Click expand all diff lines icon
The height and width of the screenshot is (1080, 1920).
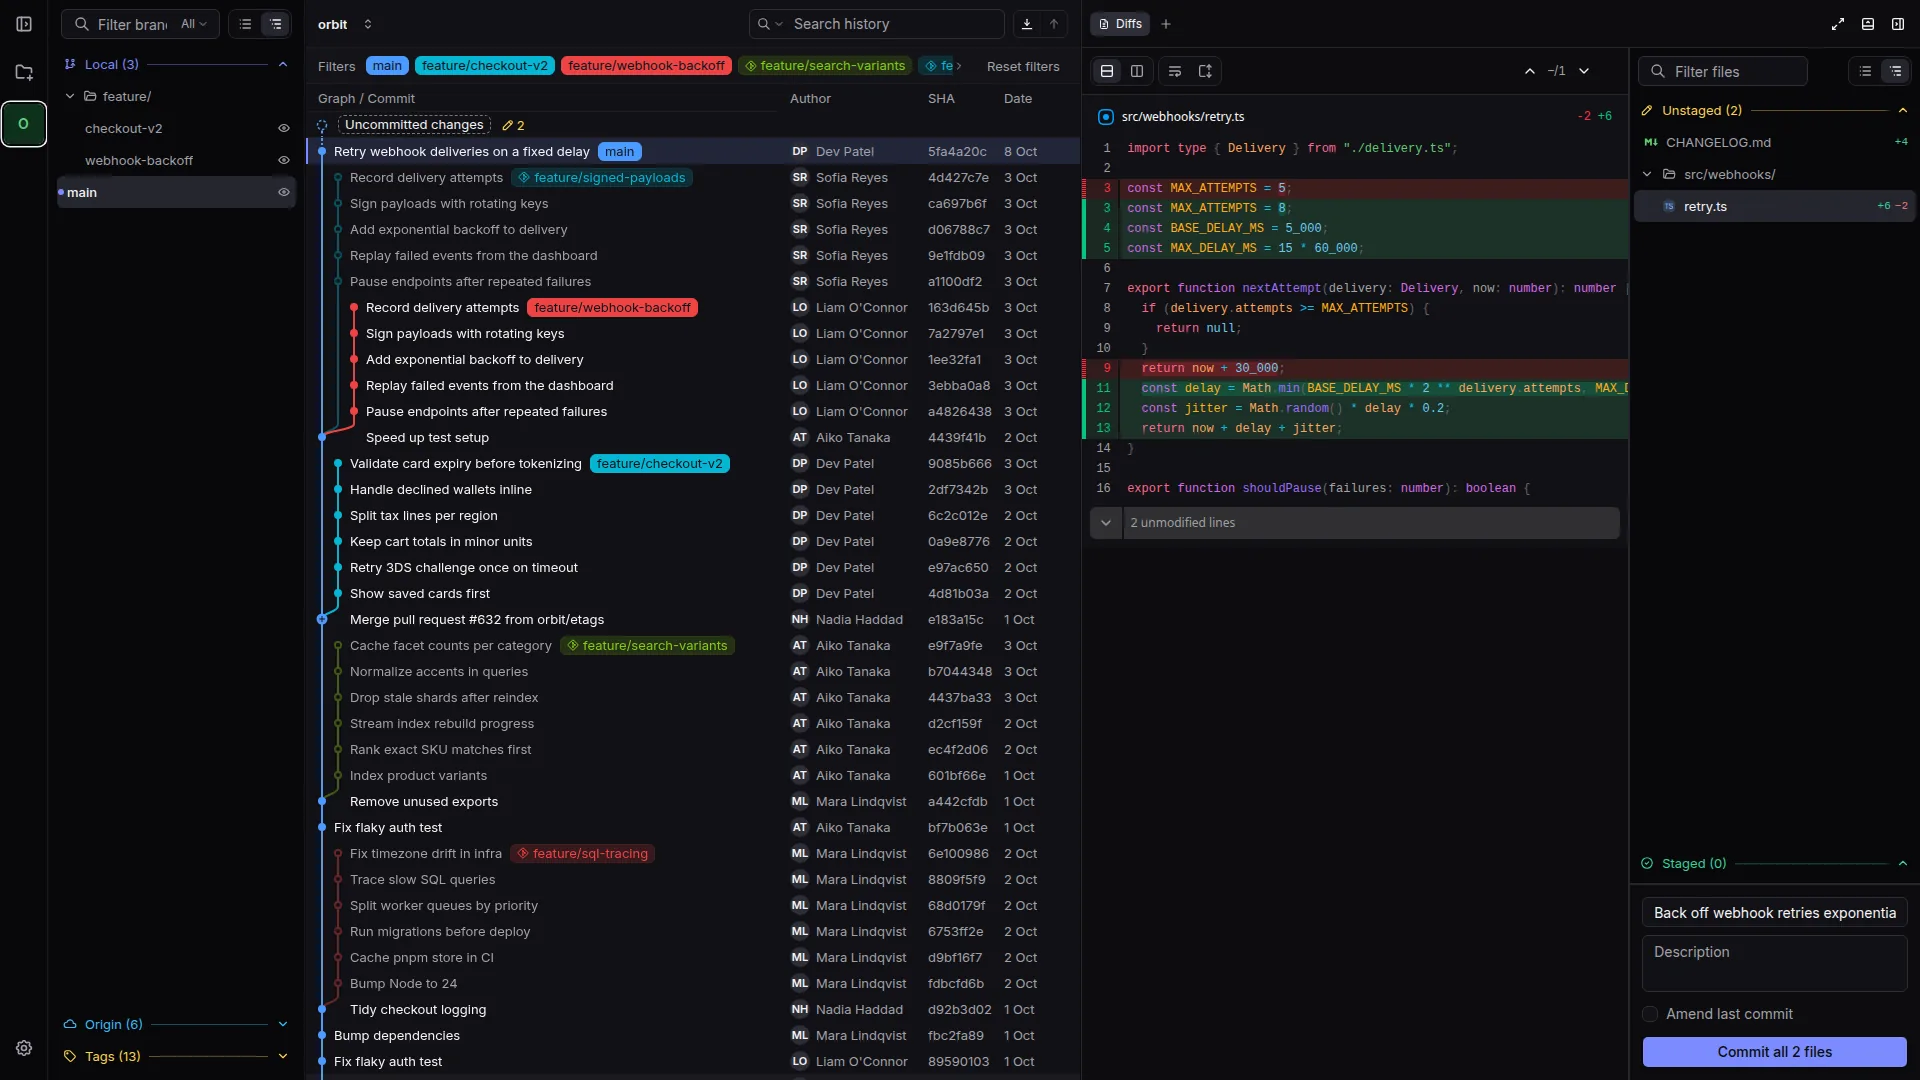click(x=1205, y=71)
